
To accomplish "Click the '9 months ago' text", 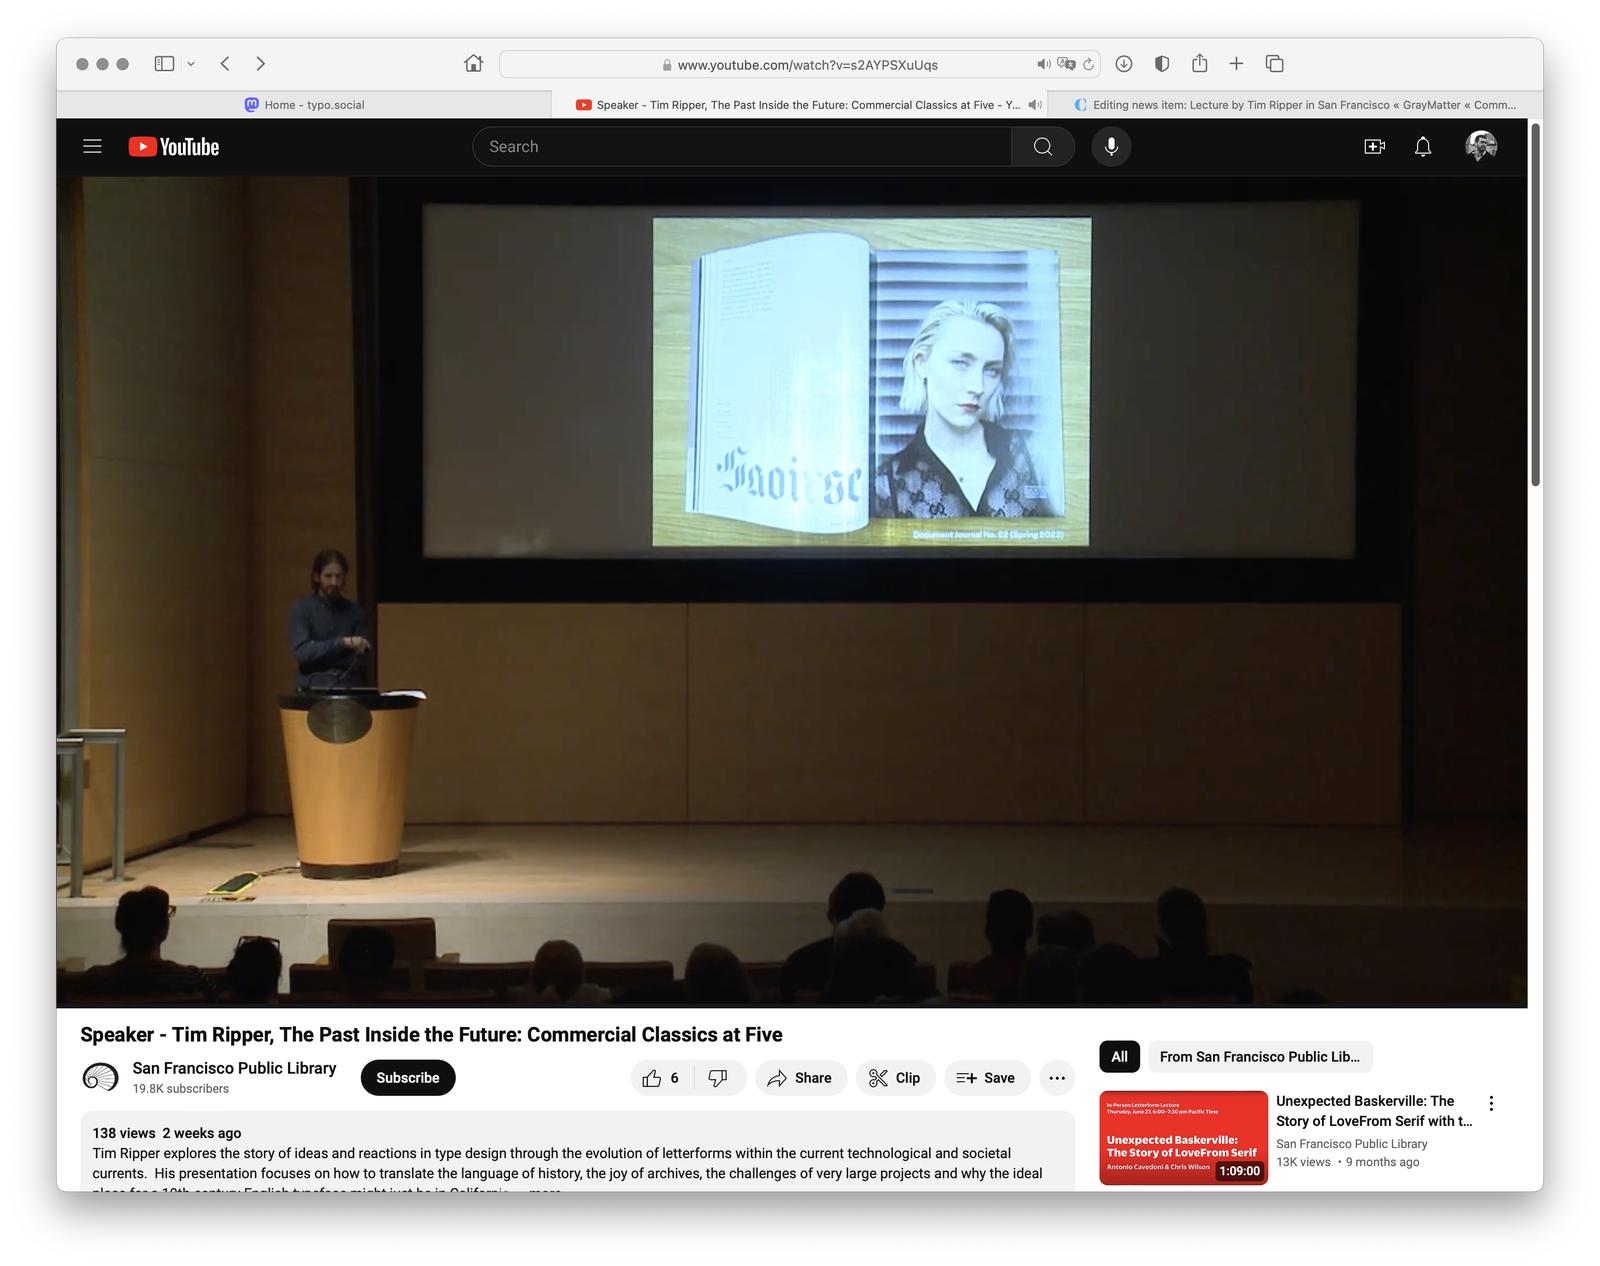I will tap(1383, 1162).
